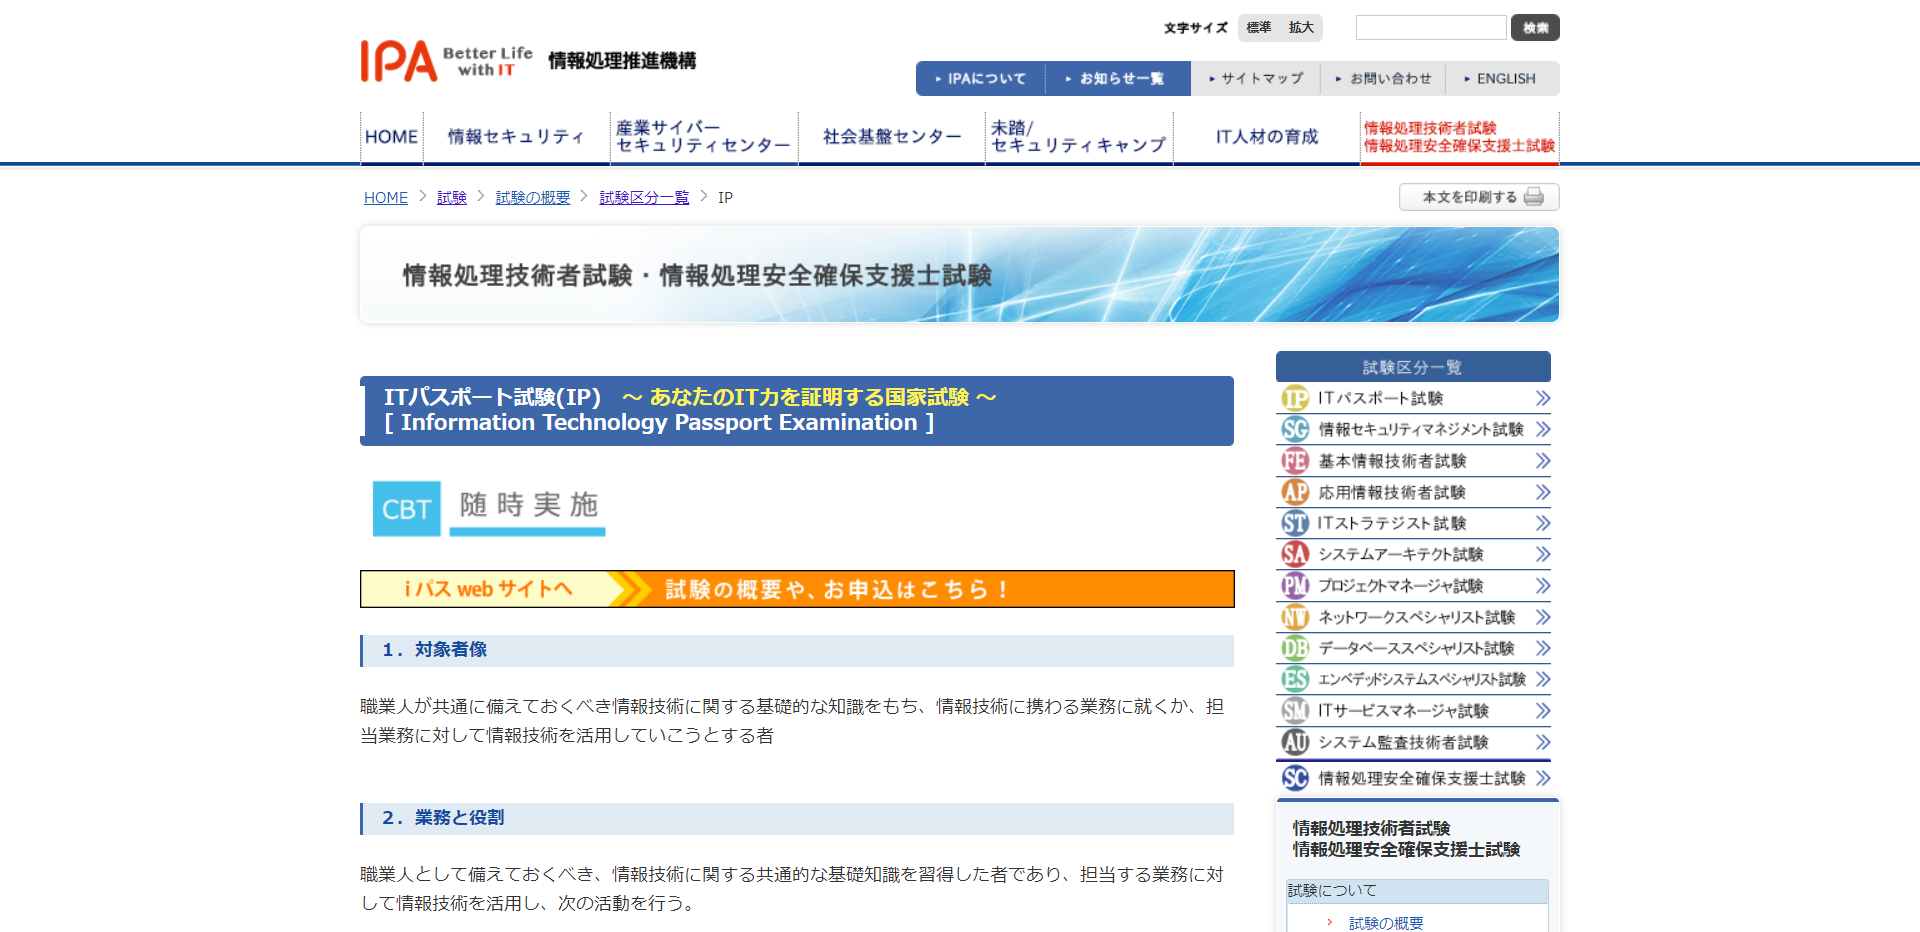Click the chevron arrow on the 応用情報技術者試験 row
Image resolution: width=1920 pixels, height=932 pixels.
pyautogui.click(x=1543, y=492)
